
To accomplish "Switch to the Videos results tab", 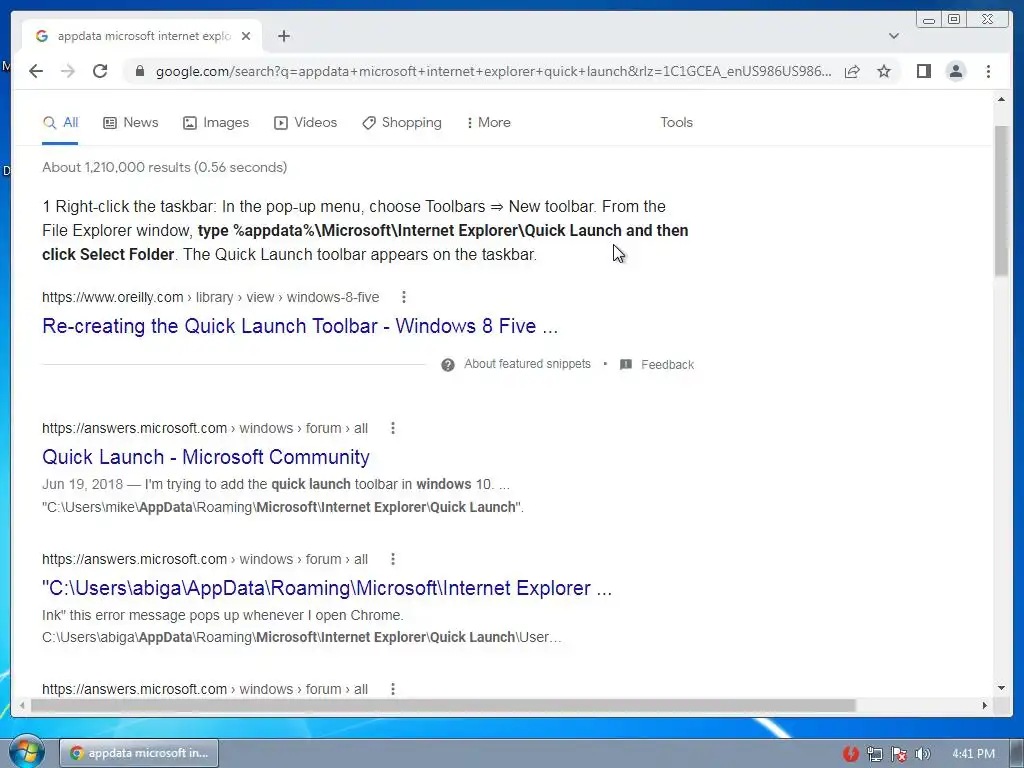I will [306, 123].
